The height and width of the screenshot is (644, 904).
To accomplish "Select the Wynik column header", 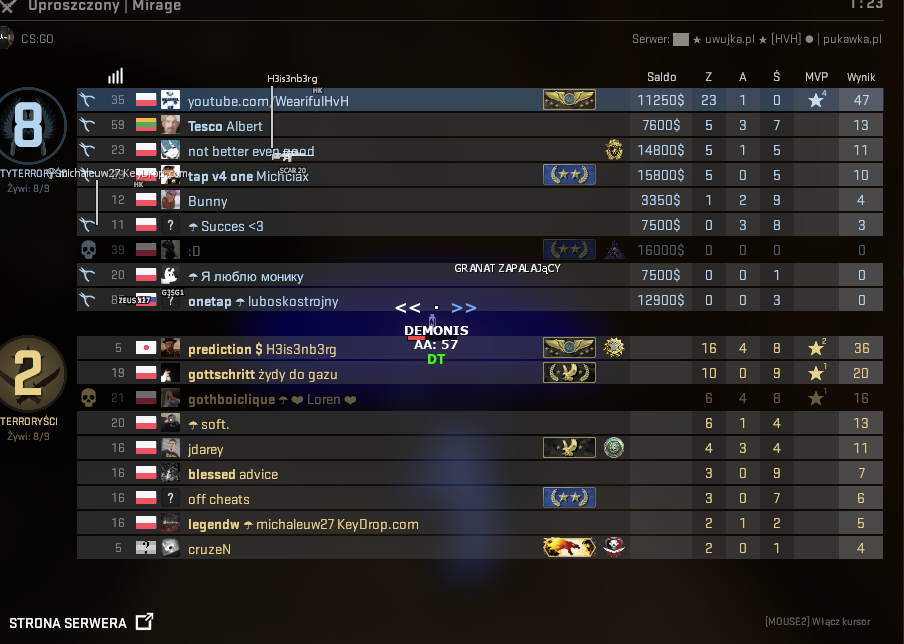I will (x=861, y=77).
